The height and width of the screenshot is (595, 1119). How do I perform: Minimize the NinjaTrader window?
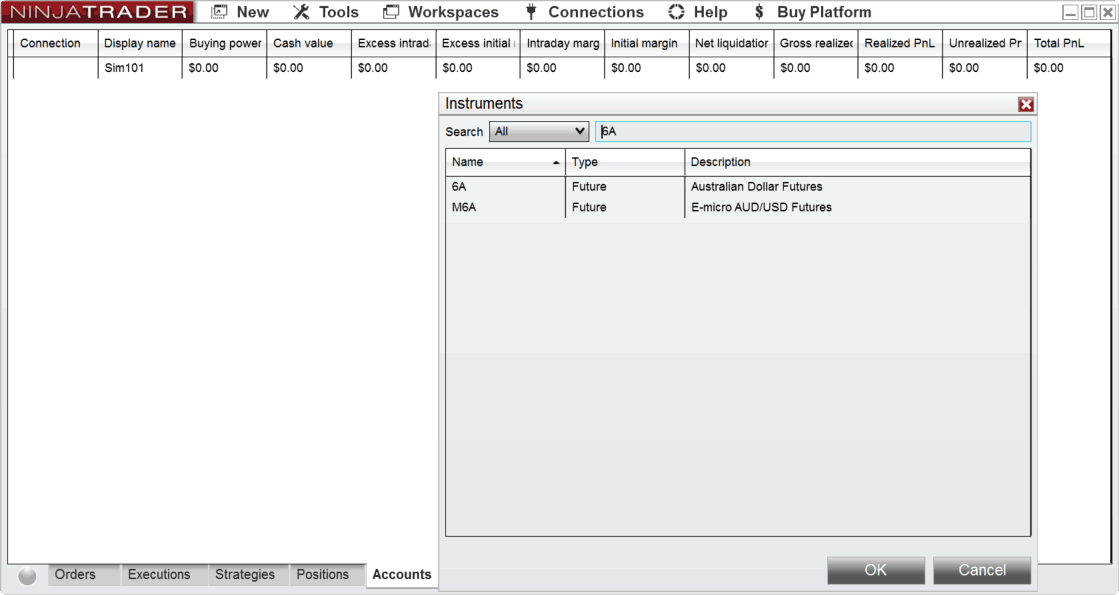click(x=1070, y=13)
